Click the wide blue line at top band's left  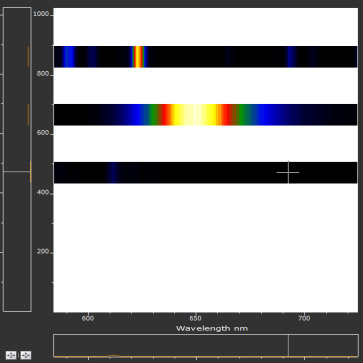[69, 57]
